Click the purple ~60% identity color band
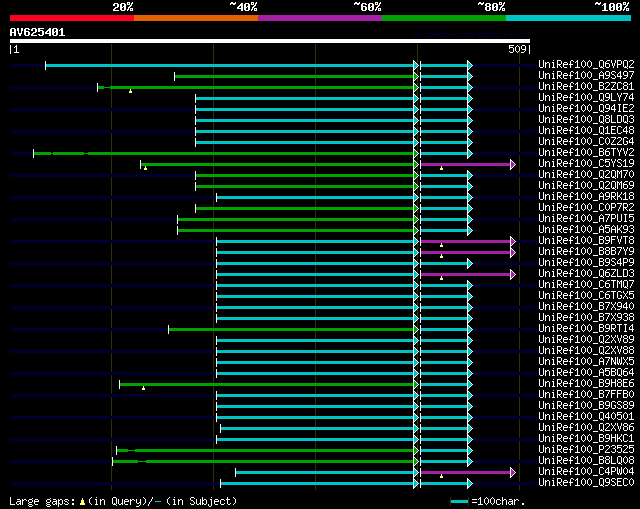Screen dimensions: 640x509 coord(320,18)
